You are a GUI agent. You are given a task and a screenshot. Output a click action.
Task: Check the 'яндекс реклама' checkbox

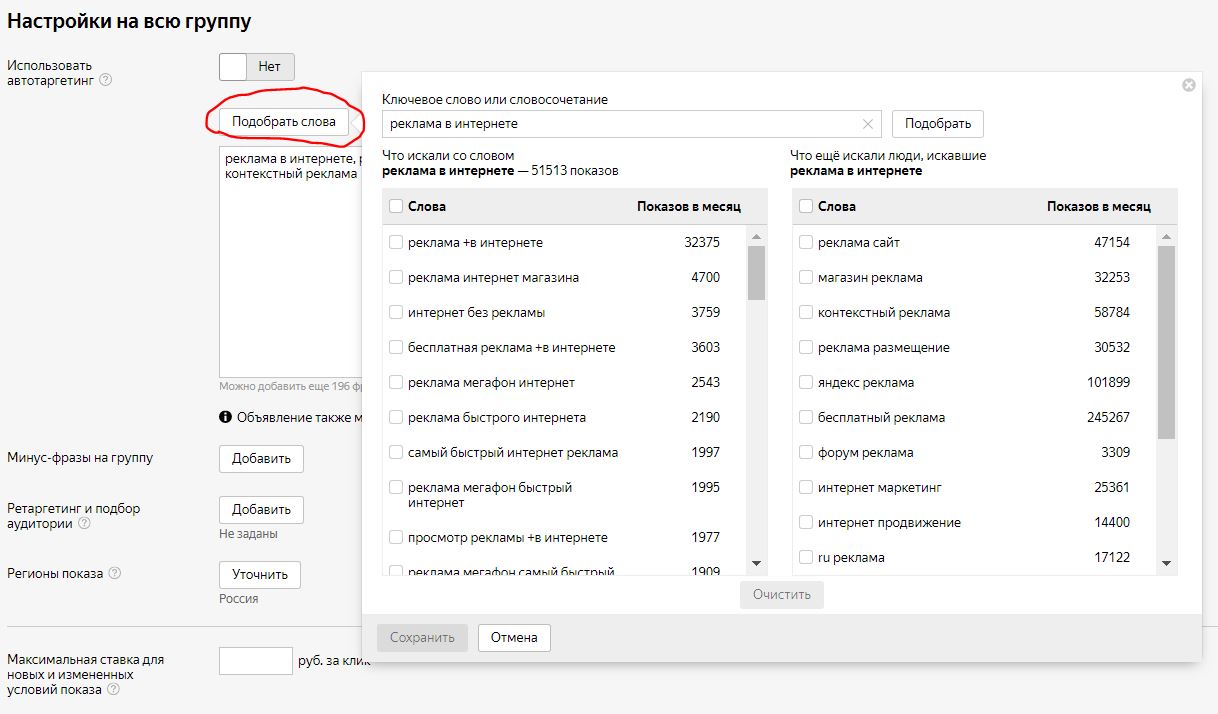click(x=806, y=383)
